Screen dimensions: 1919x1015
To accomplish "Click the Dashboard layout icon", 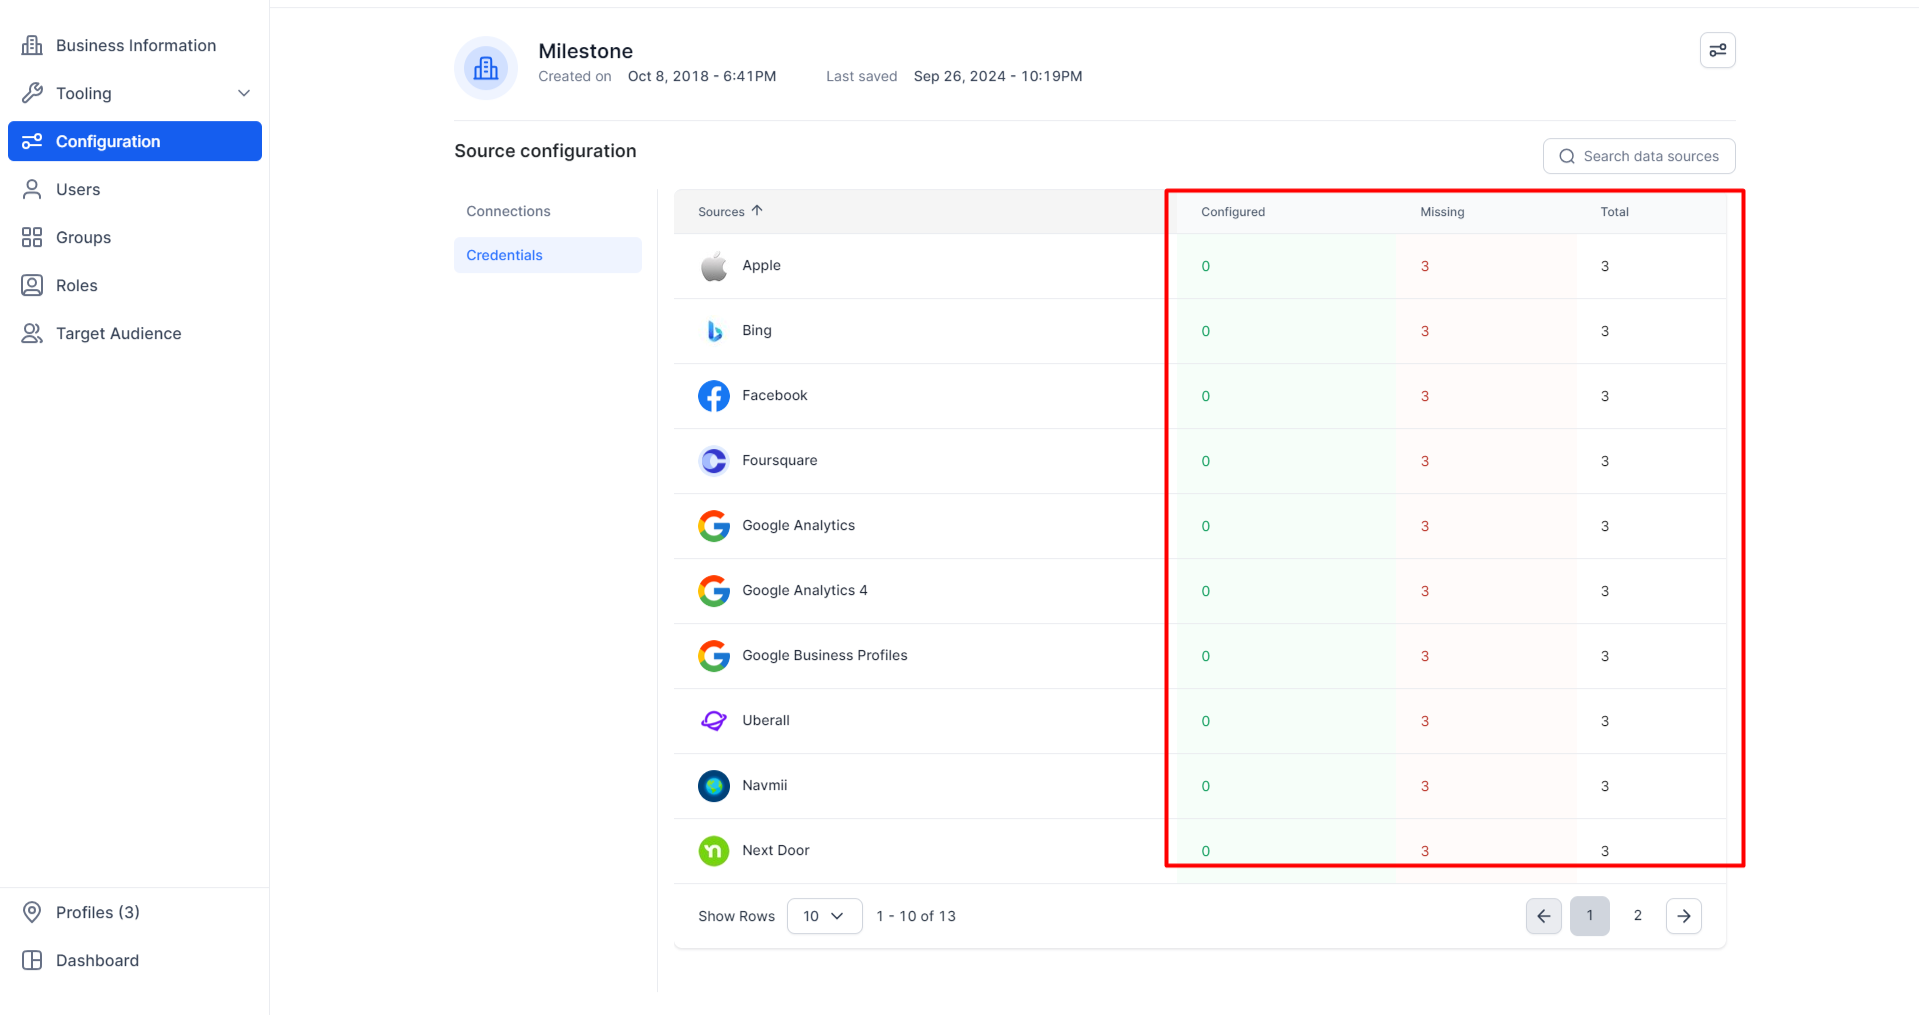I will point(32,960).
